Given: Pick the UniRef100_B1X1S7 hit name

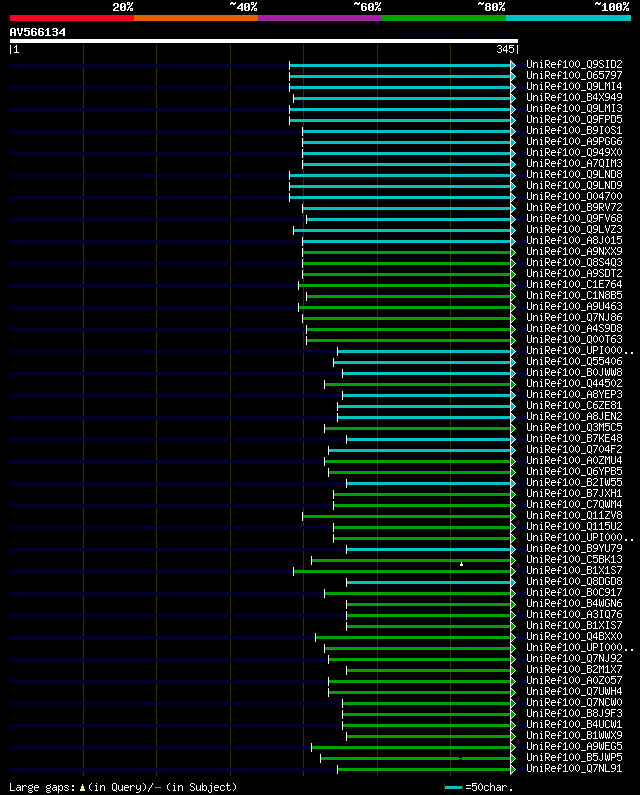Looking at the screenshot, I should 574,570.
